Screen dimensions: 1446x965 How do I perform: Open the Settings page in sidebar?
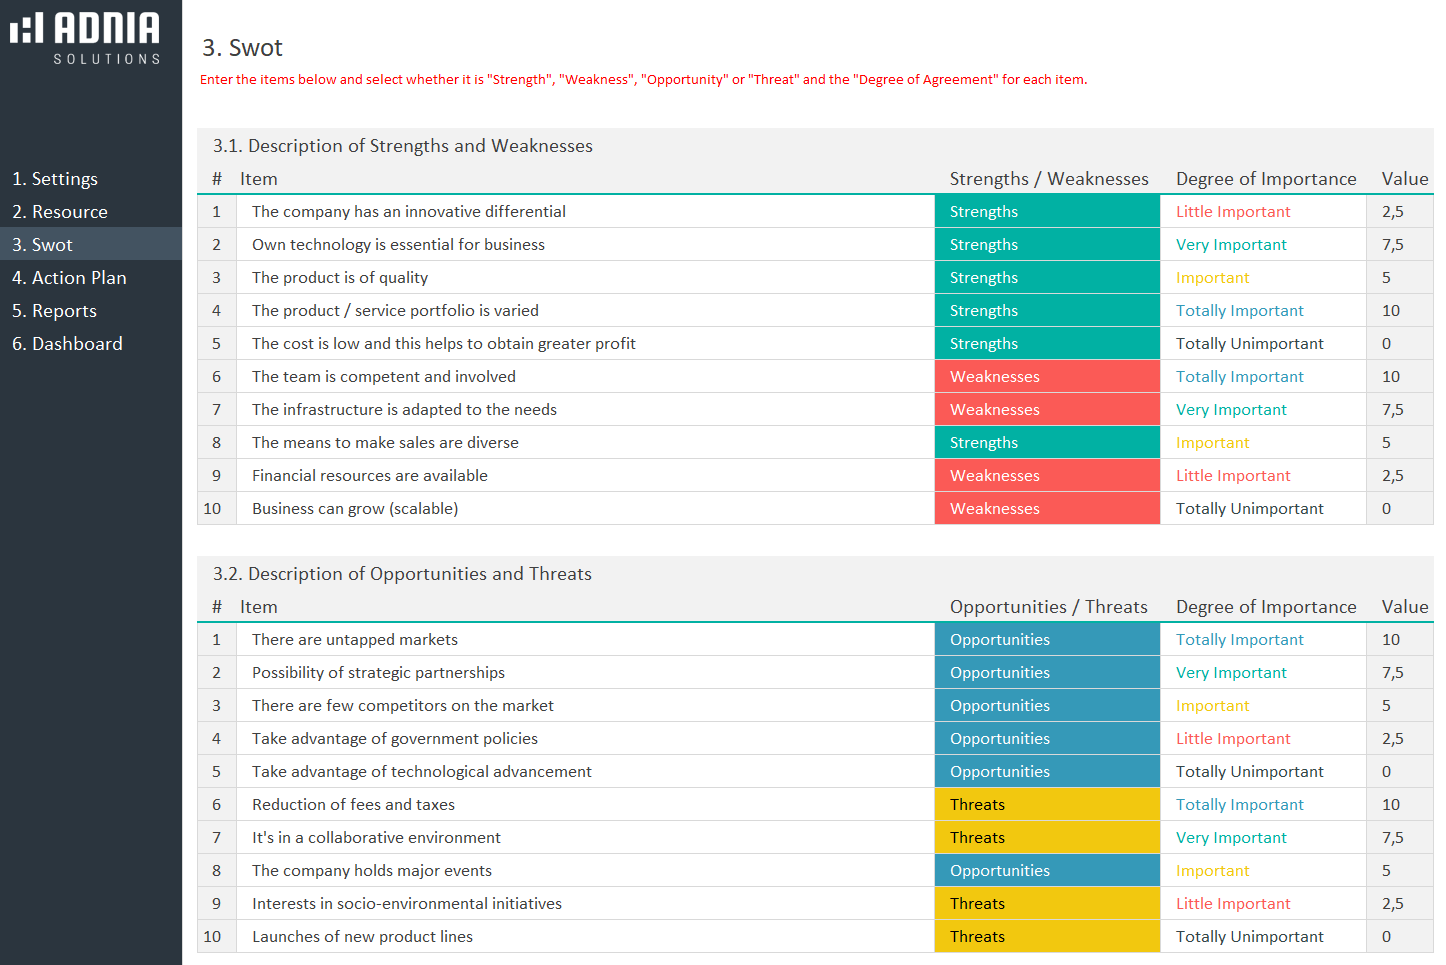[x=55, y=179]
